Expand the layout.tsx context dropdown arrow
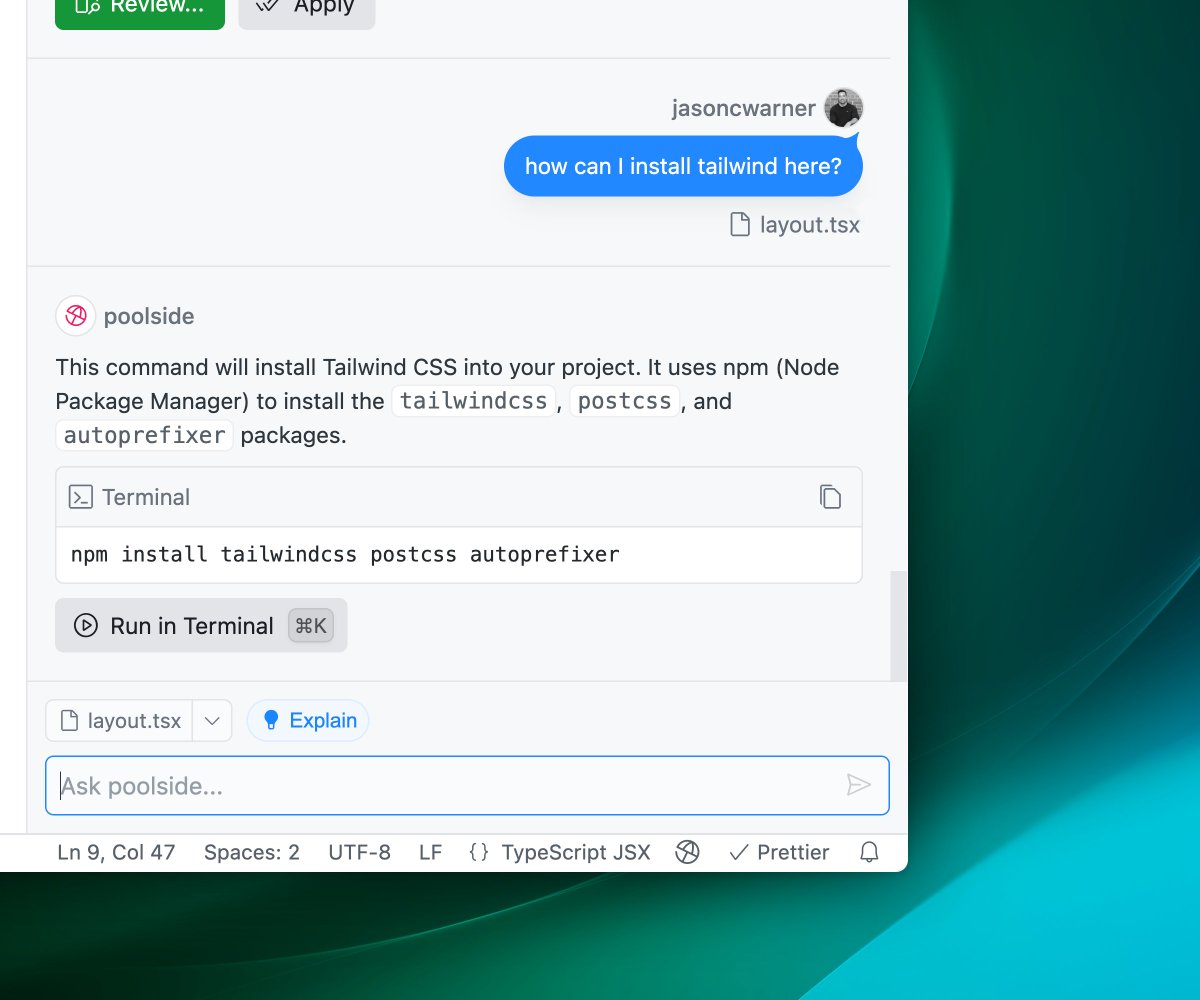This screenshot has height=1000, width=1200. pyautogui.click(x=212, y=720)
